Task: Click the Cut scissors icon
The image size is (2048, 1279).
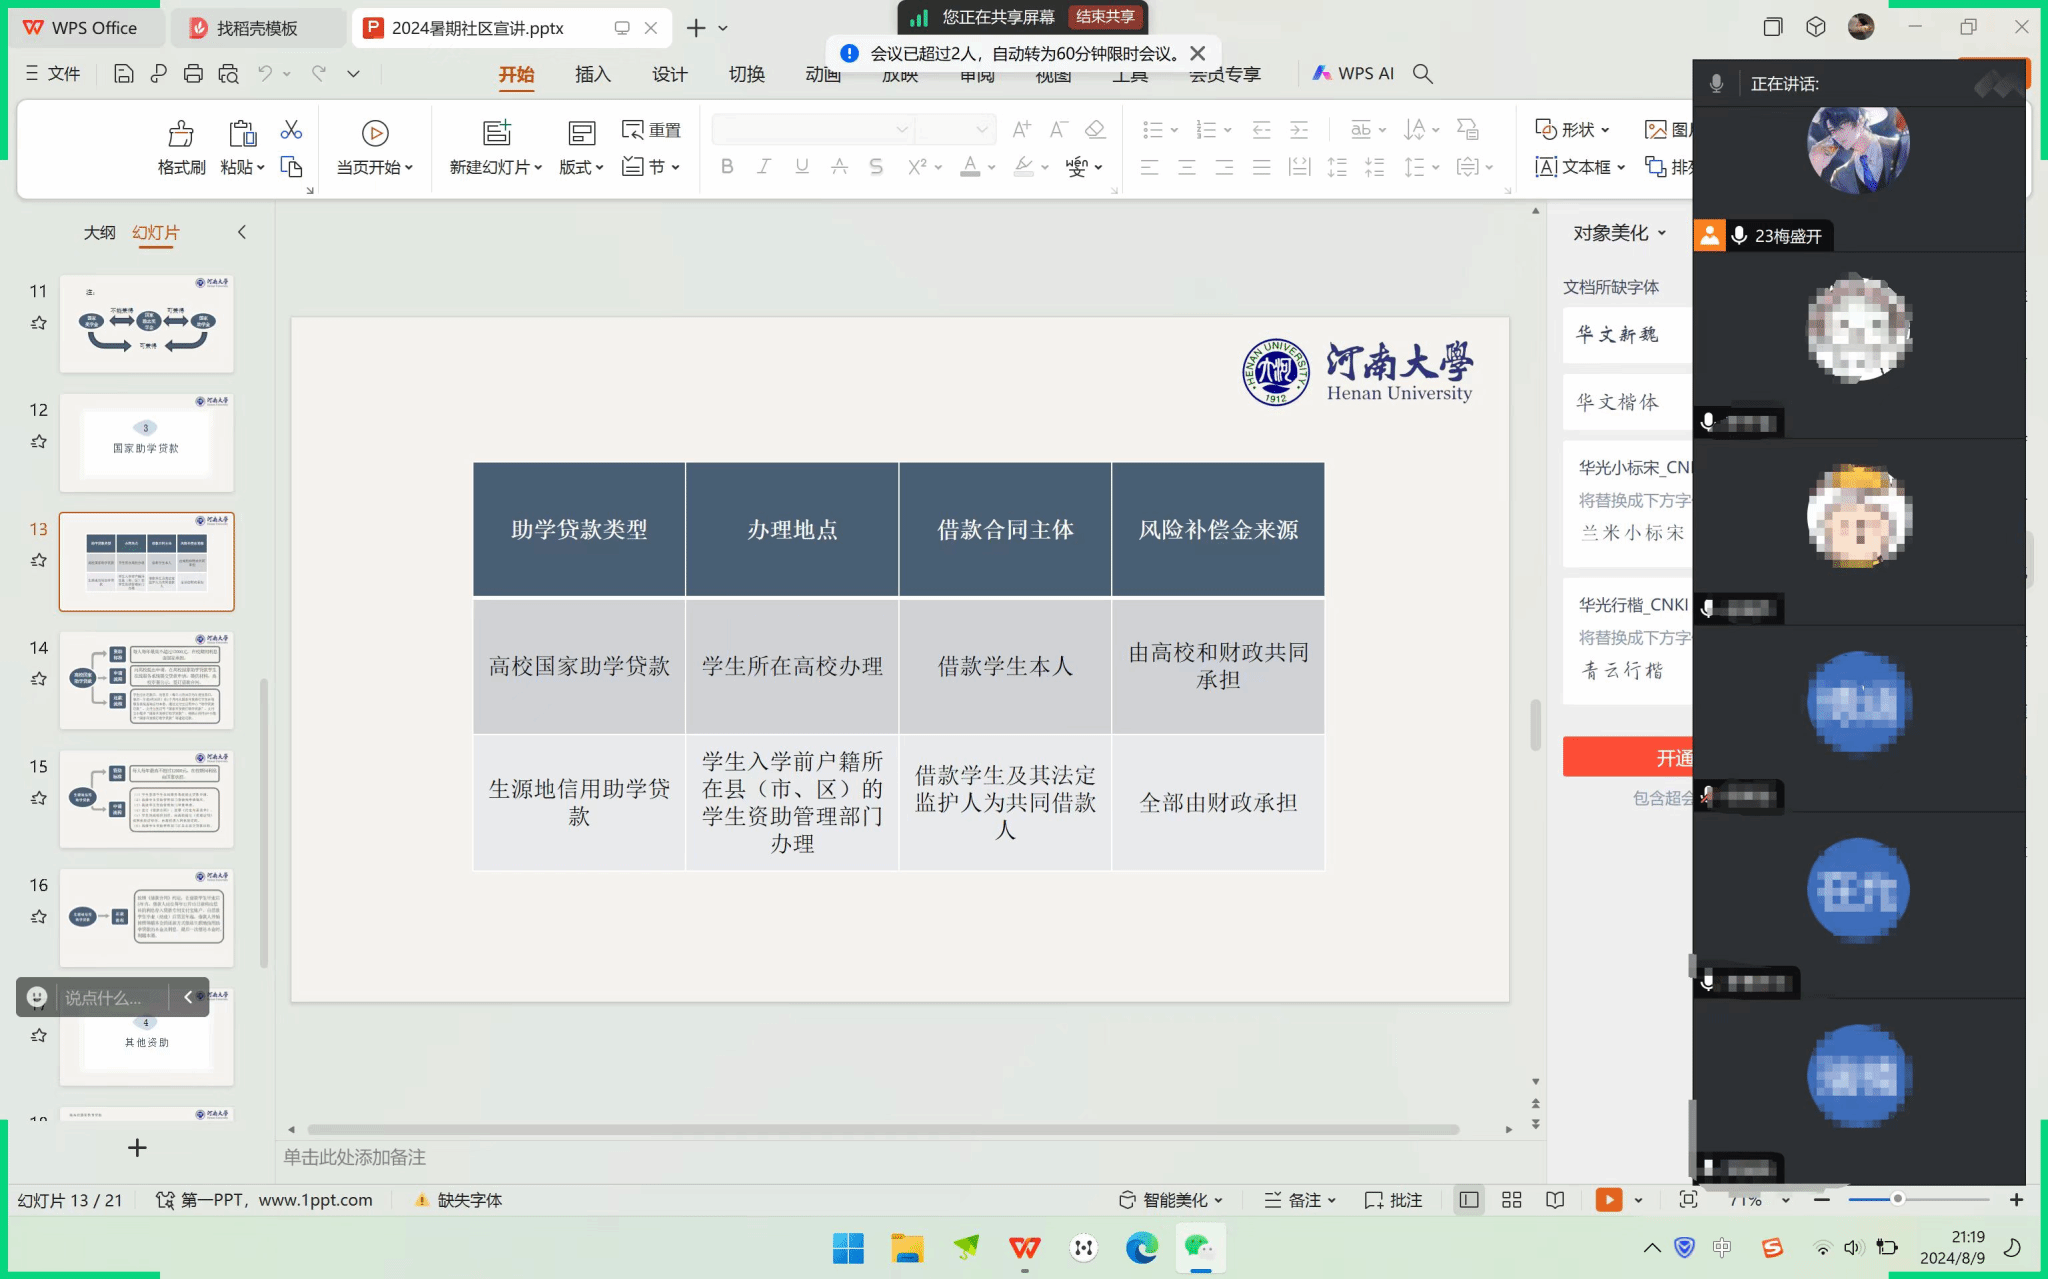Action: click(x=291, y=130)
